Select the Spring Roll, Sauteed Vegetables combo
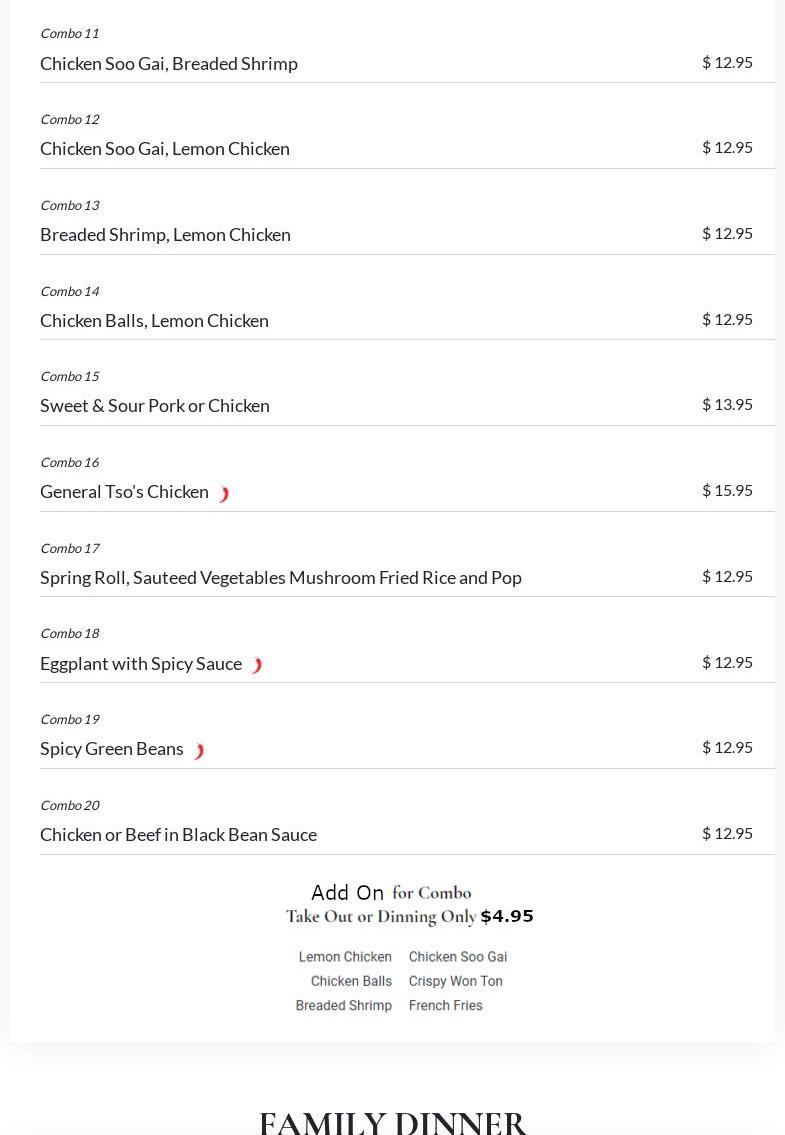The height and width of the screenshot is (1135, 785). 281,577
